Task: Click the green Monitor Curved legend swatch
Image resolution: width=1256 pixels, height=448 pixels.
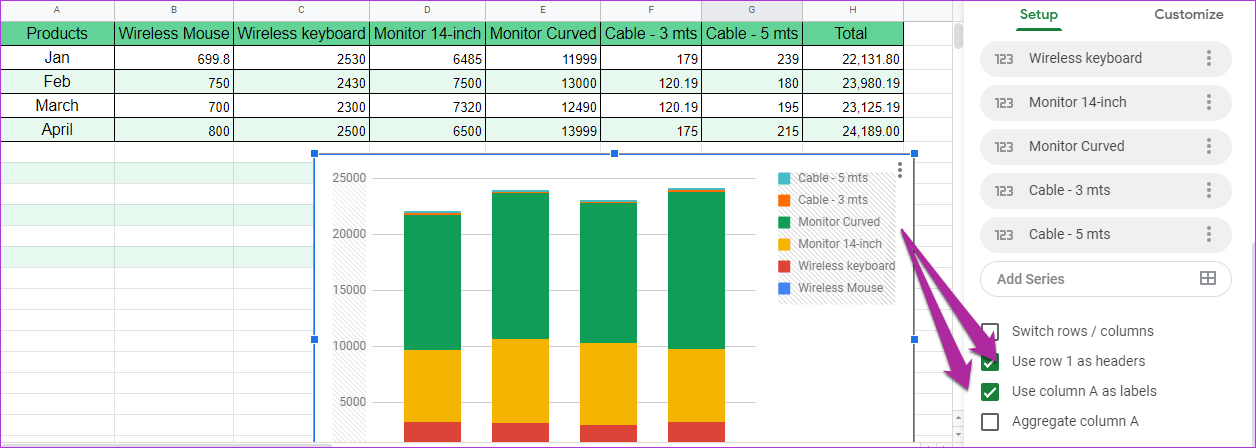Action: coord(784,222)
